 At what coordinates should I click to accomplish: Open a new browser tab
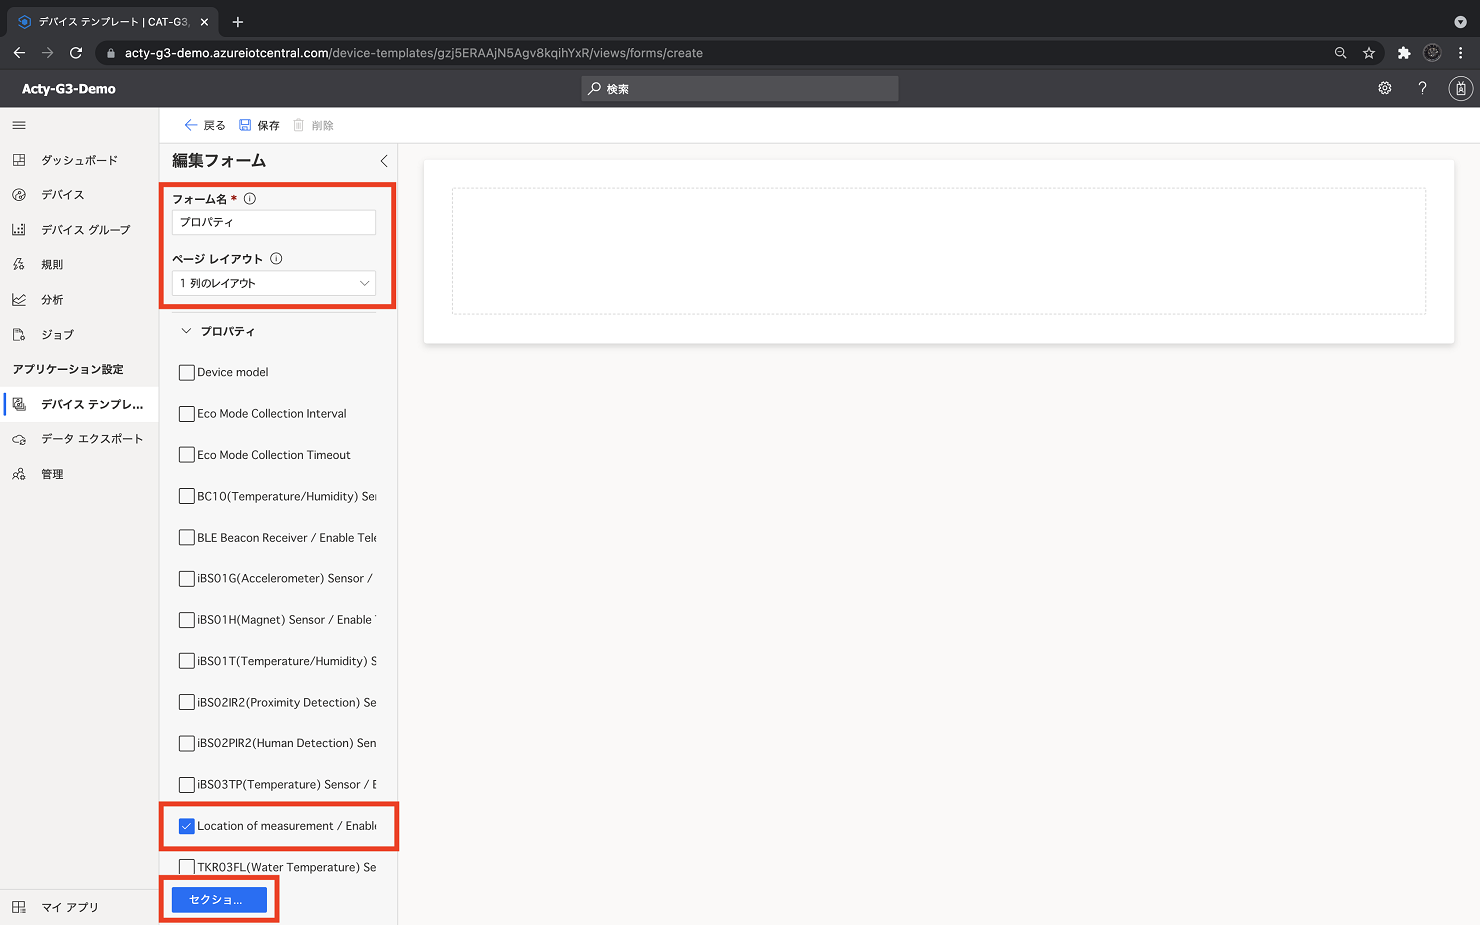tap(238, 21)
